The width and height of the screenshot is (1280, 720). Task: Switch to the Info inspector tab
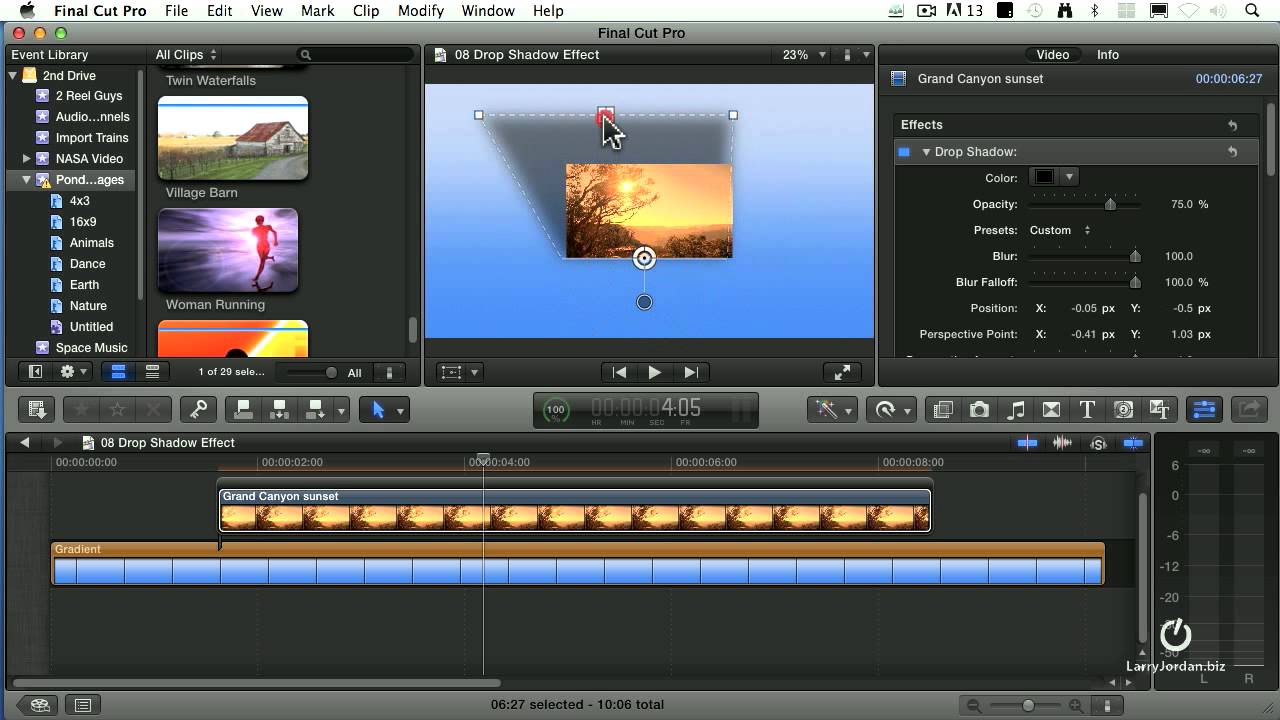pos(1108,55)
